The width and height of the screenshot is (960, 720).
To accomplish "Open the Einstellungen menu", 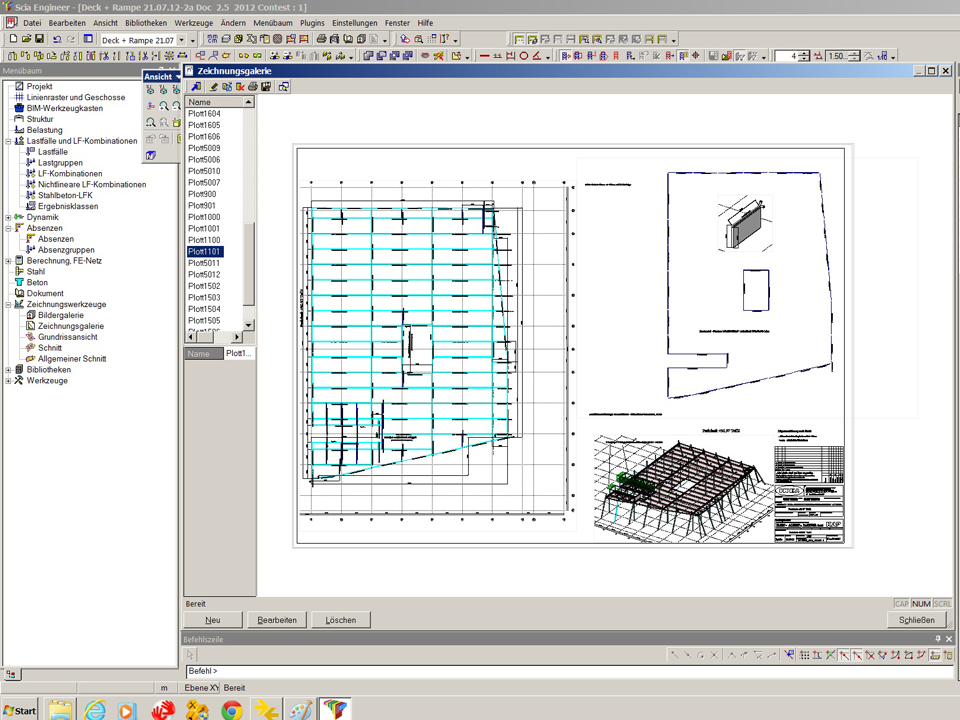I will (355, 22).
